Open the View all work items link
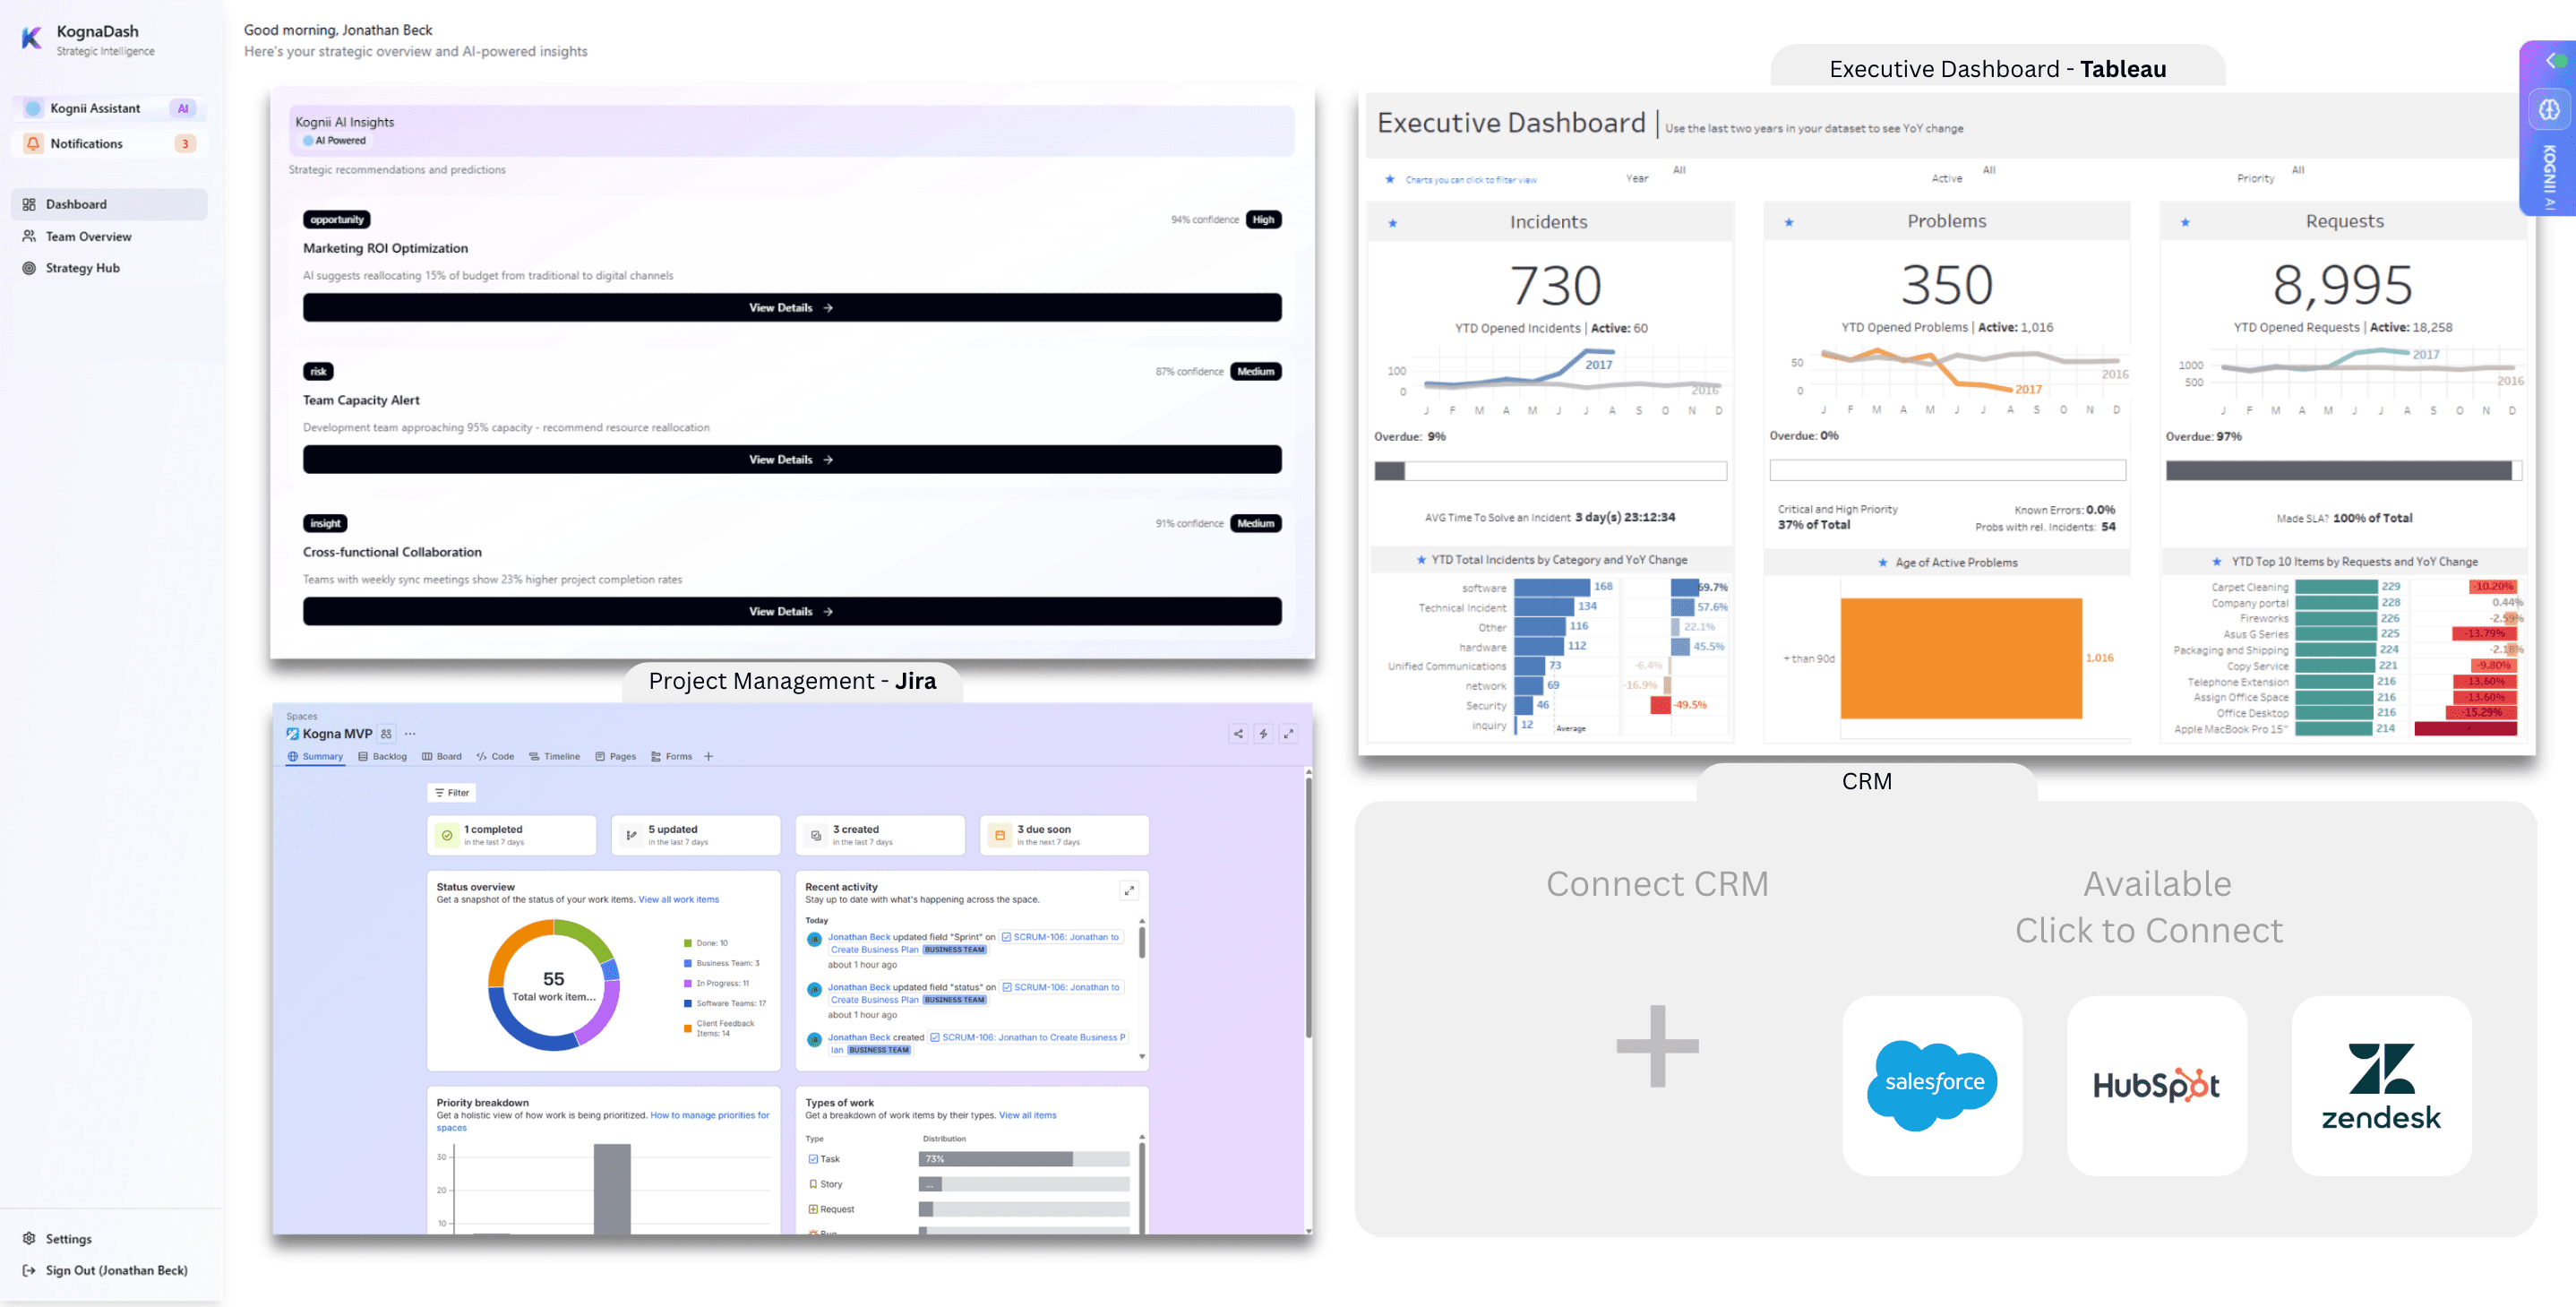The height and width of the screenshot is (1307, 2576). tap(678, 899)
